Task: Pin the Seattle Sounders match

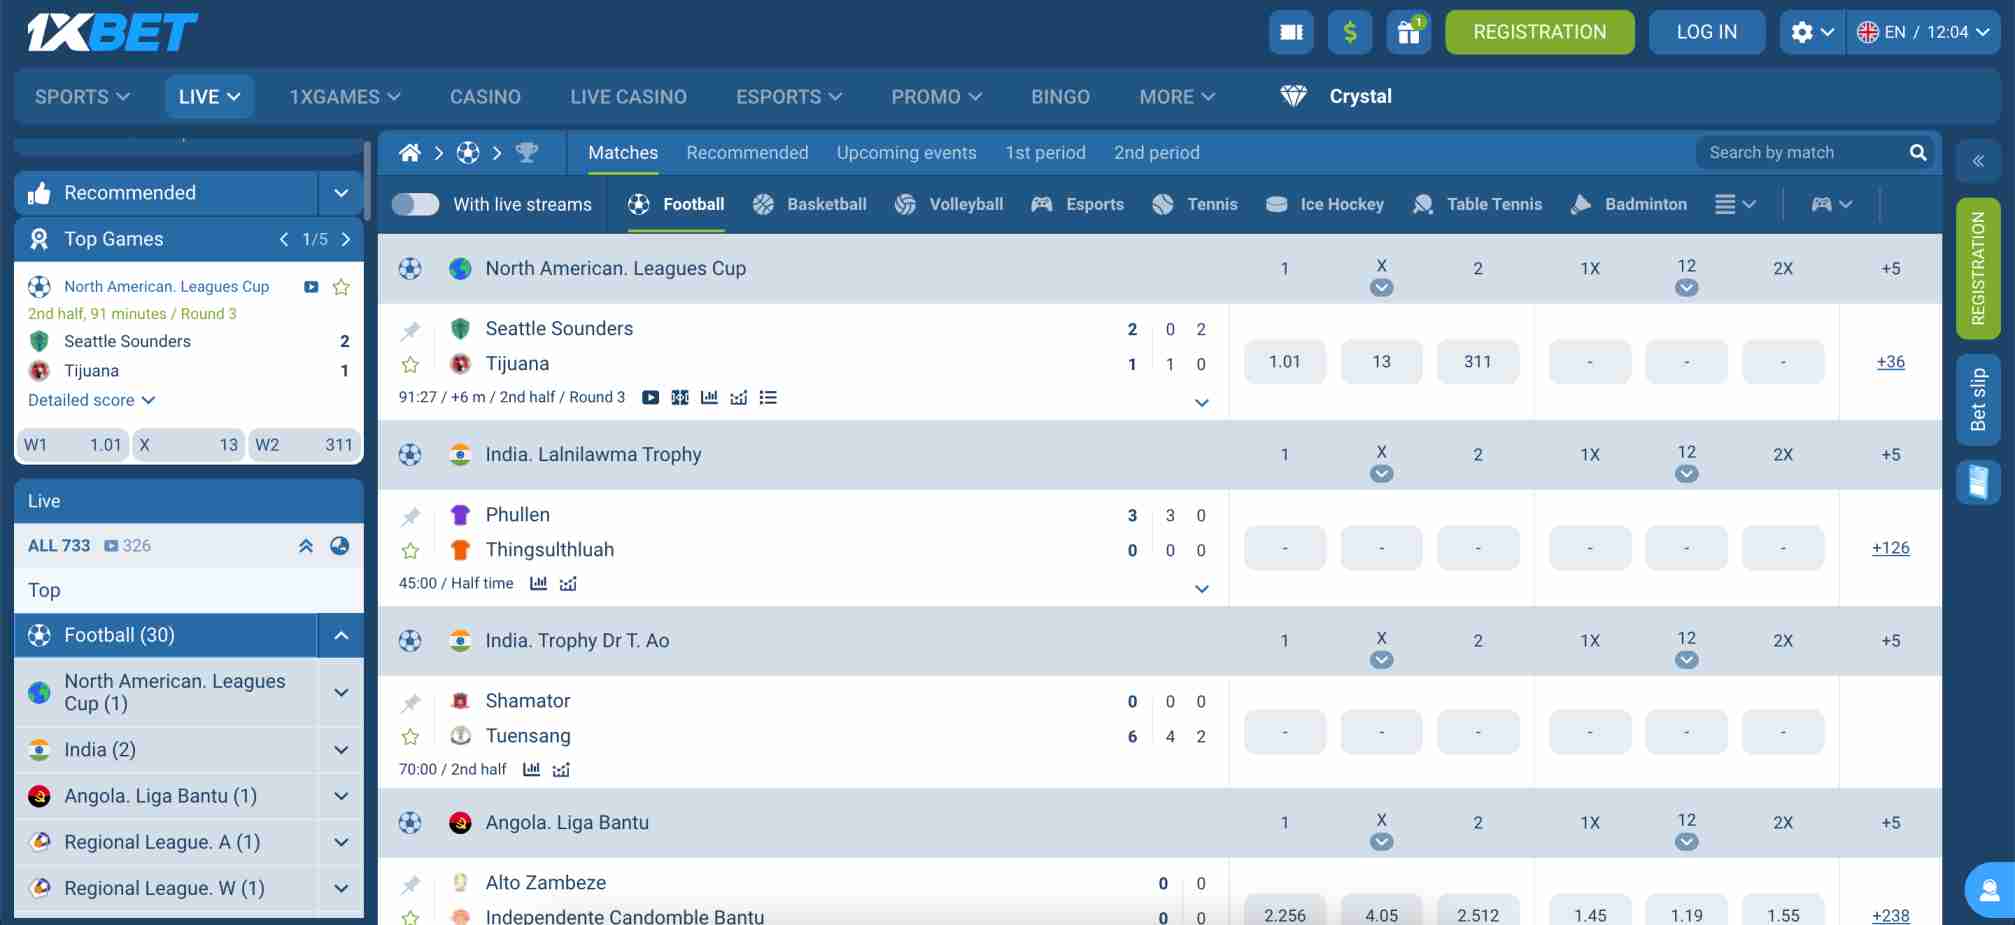Action: tap(411, 330)
